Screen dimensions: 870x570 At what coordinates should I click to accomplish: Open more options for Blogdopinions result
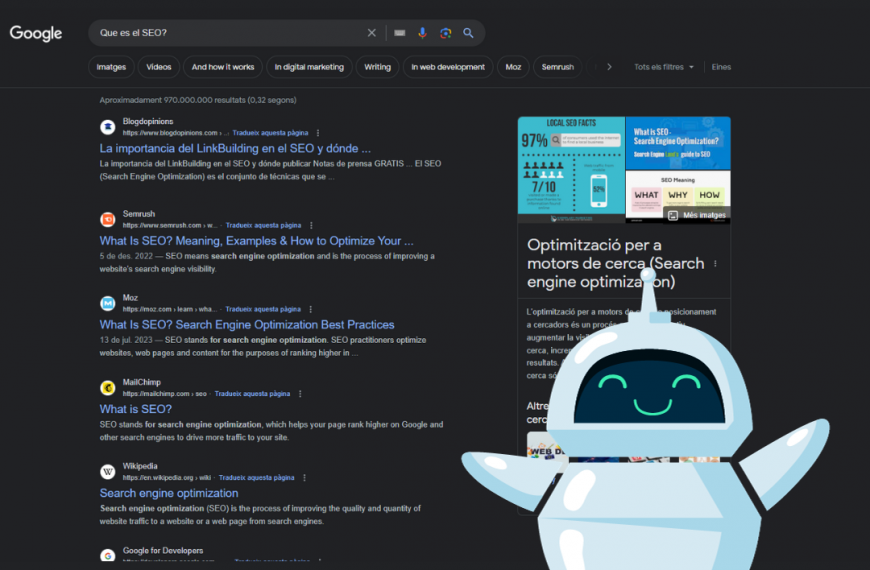tap(318, 133)
